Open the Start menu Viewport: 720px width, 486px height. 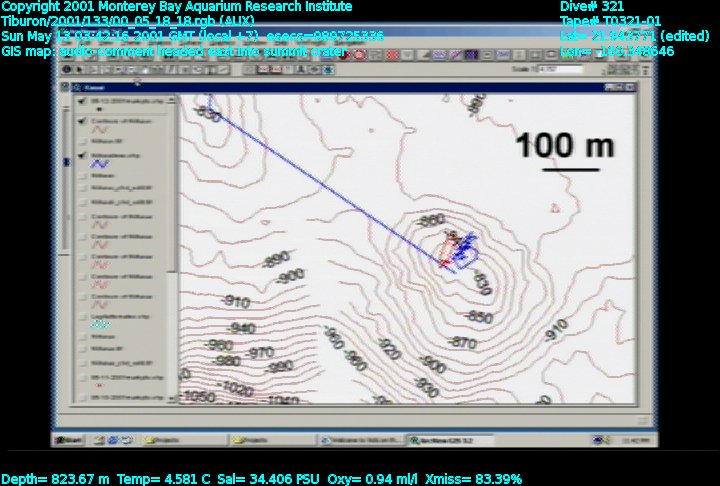pyautogui.click(x=69, y=440)
